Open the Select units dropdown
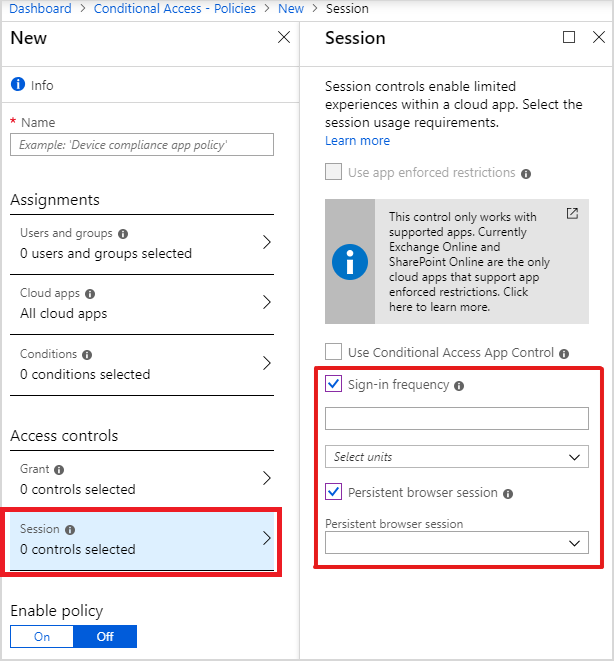Viewport: 614px width, 661px height. (457, 457)
